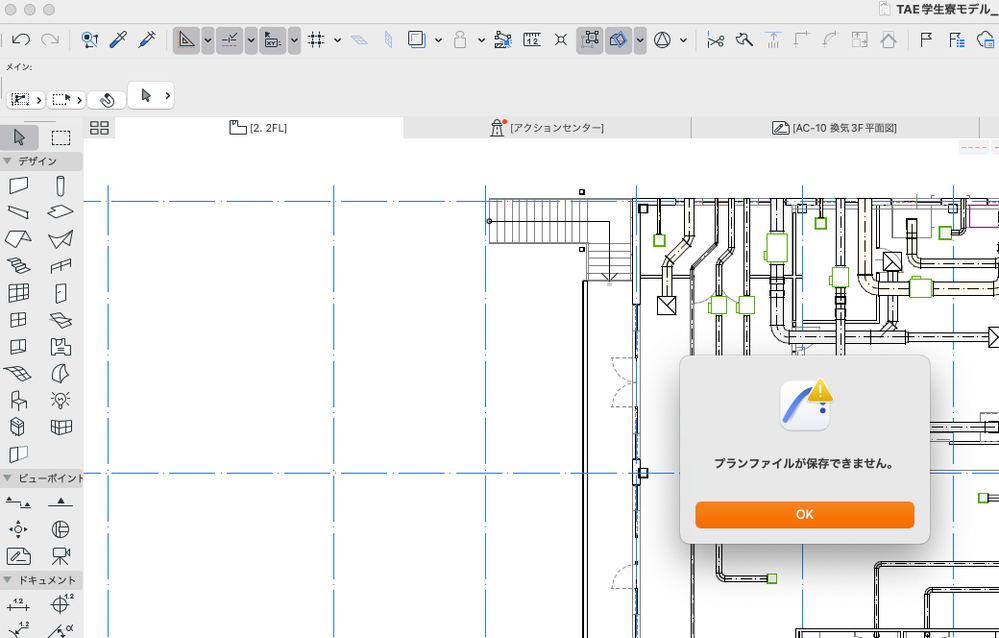Screen dimensions: 999x638
Task: Click the Inject Parameters syringe icon
Action: [x=147, y=40]
